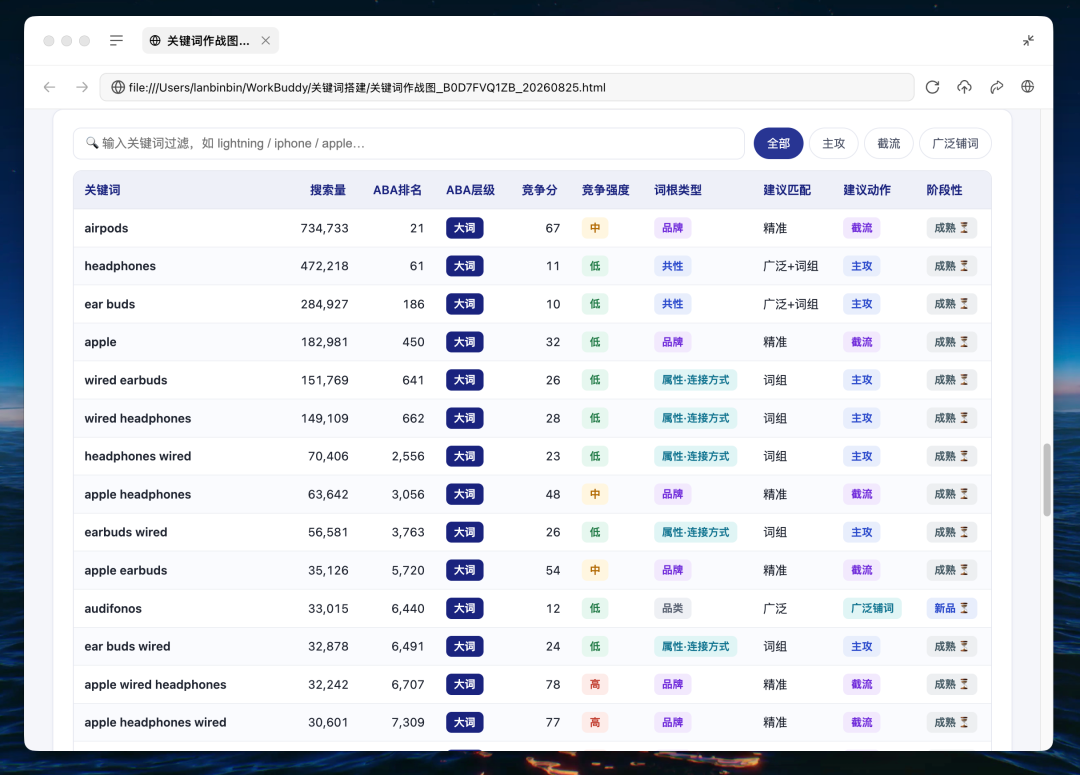Click the headphones keyword cell
Viewport: 1080px width, 775px height.
(120, 266)
